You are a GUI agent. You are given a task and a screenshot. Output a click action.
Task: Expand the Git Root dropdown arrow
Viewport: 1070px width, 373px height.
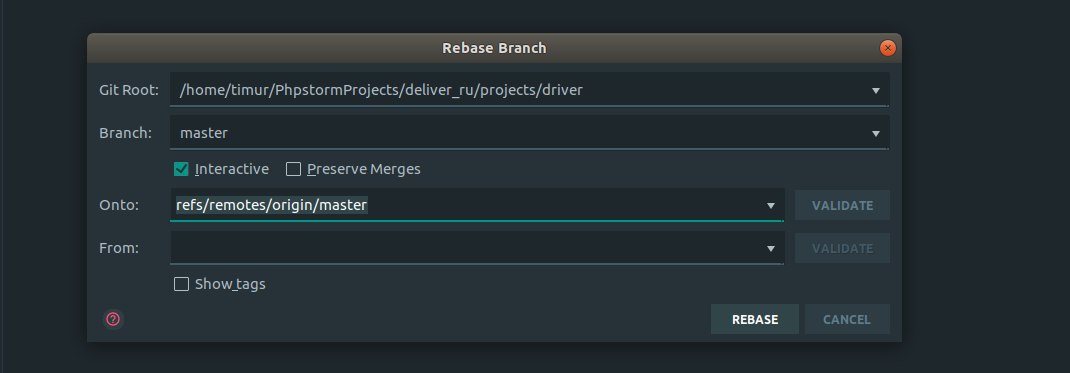876,90
